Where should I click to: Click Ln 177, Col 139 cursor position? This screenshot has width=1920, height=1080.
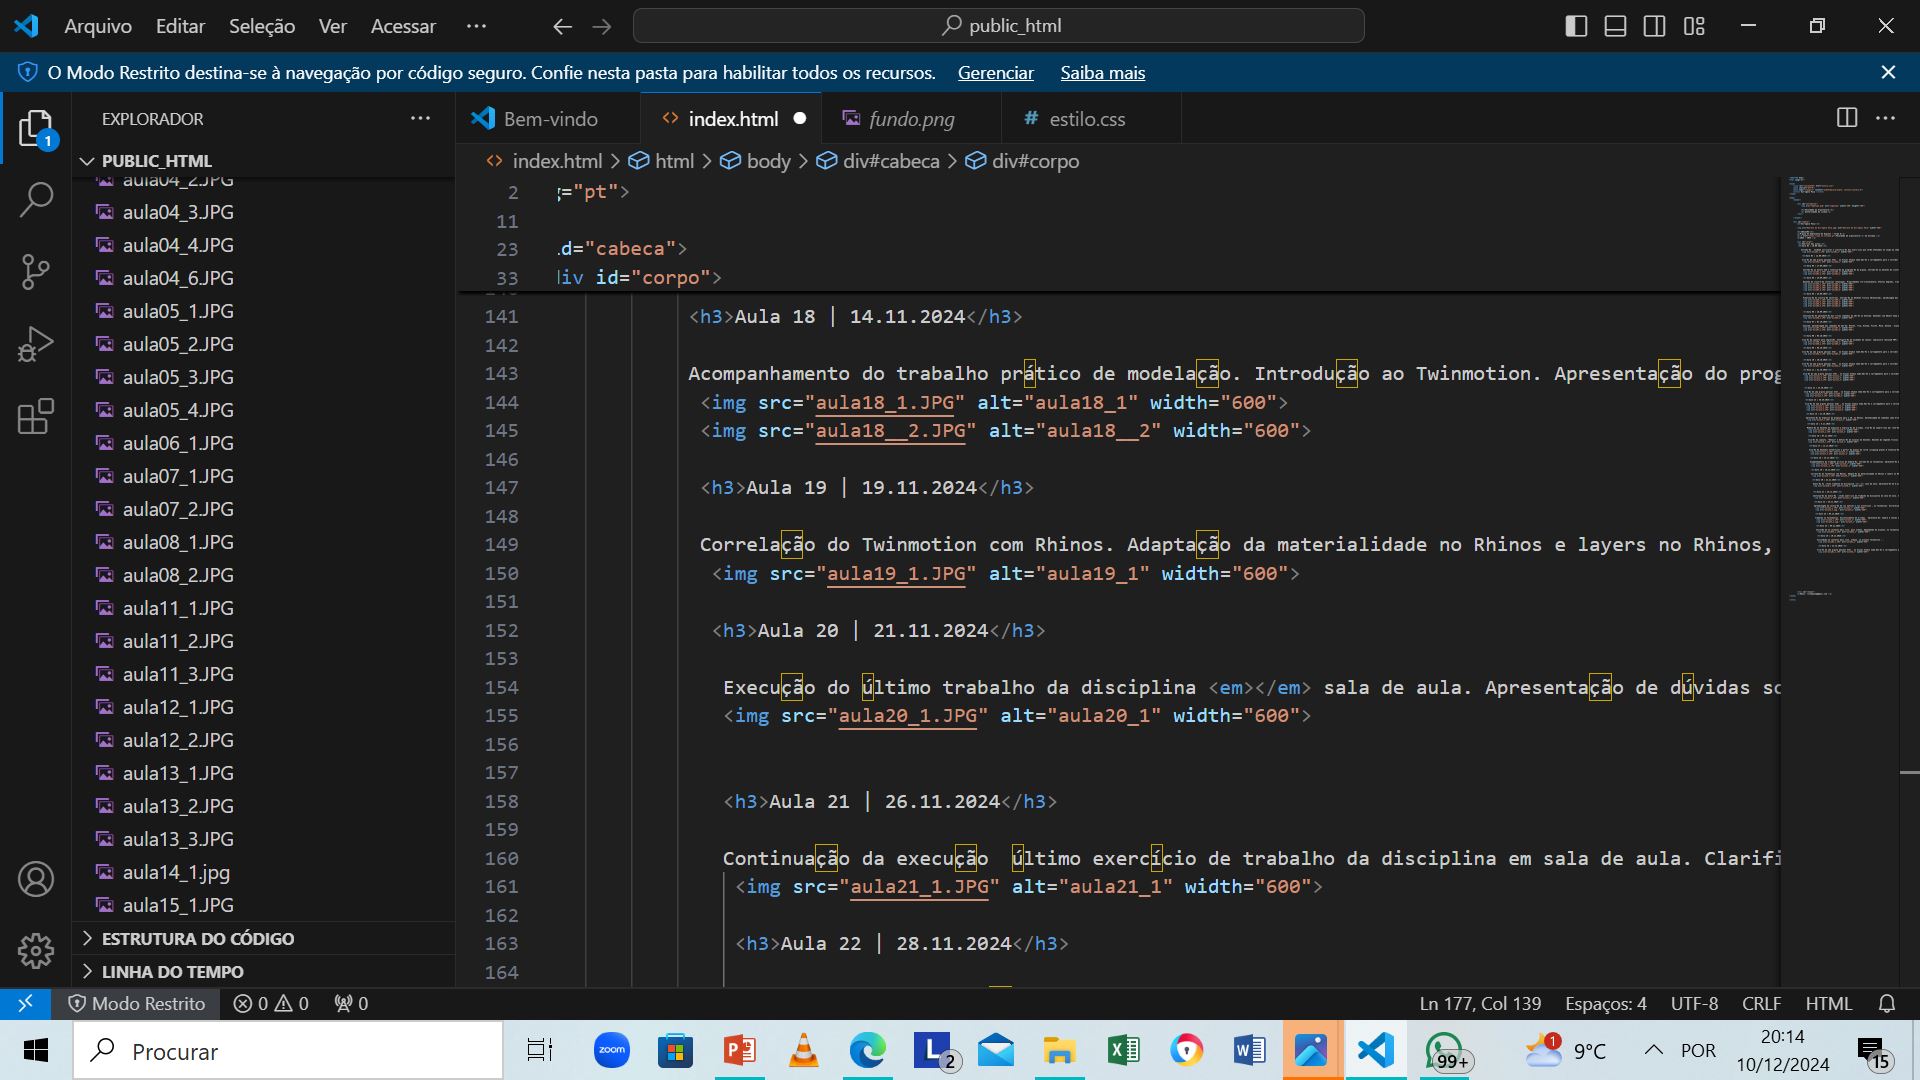coord(1480,1003)
